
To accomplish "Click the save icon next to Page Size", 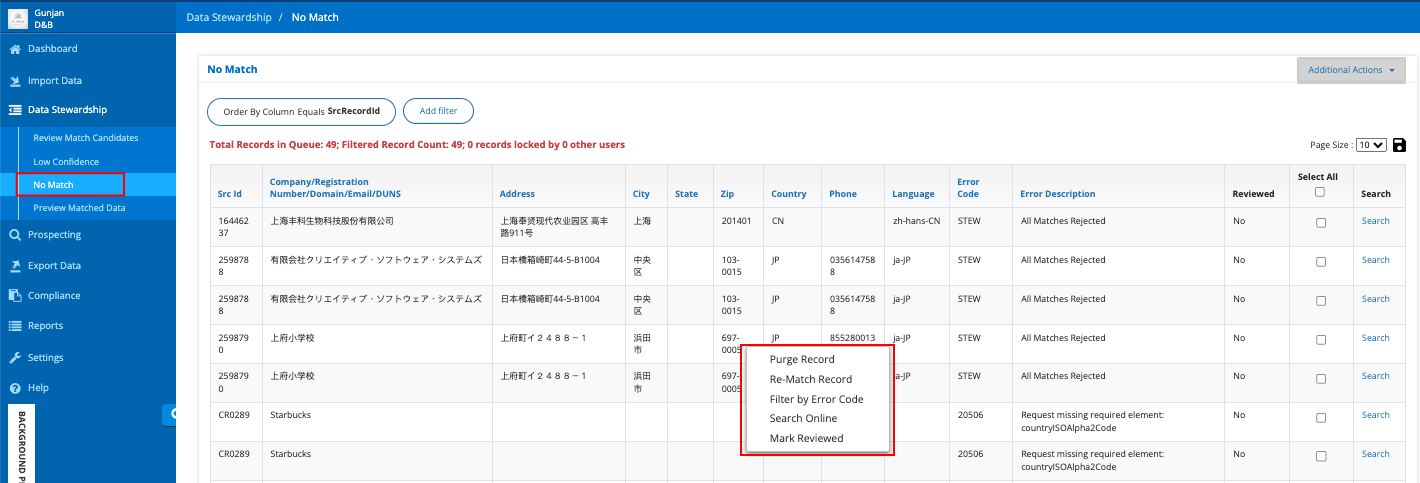I will (1399, 145).
